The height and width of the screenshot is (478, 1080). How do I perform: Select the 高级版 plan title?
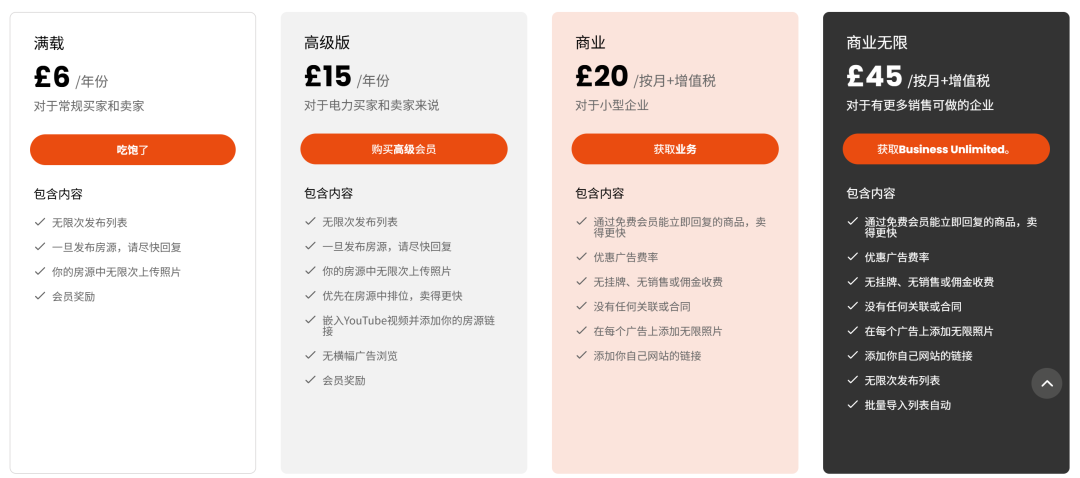click(x=327, y=43)
